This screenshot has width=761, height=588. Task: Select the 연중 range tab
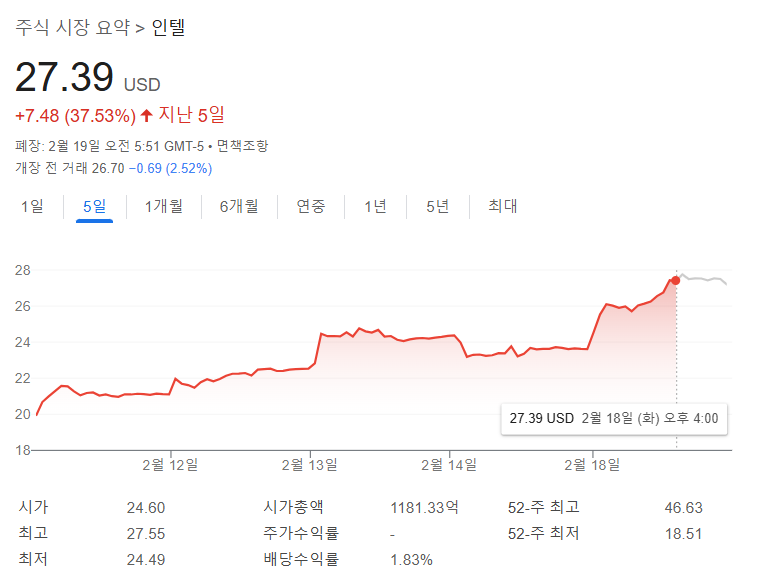pyautogui.click(x=311, y=206)
